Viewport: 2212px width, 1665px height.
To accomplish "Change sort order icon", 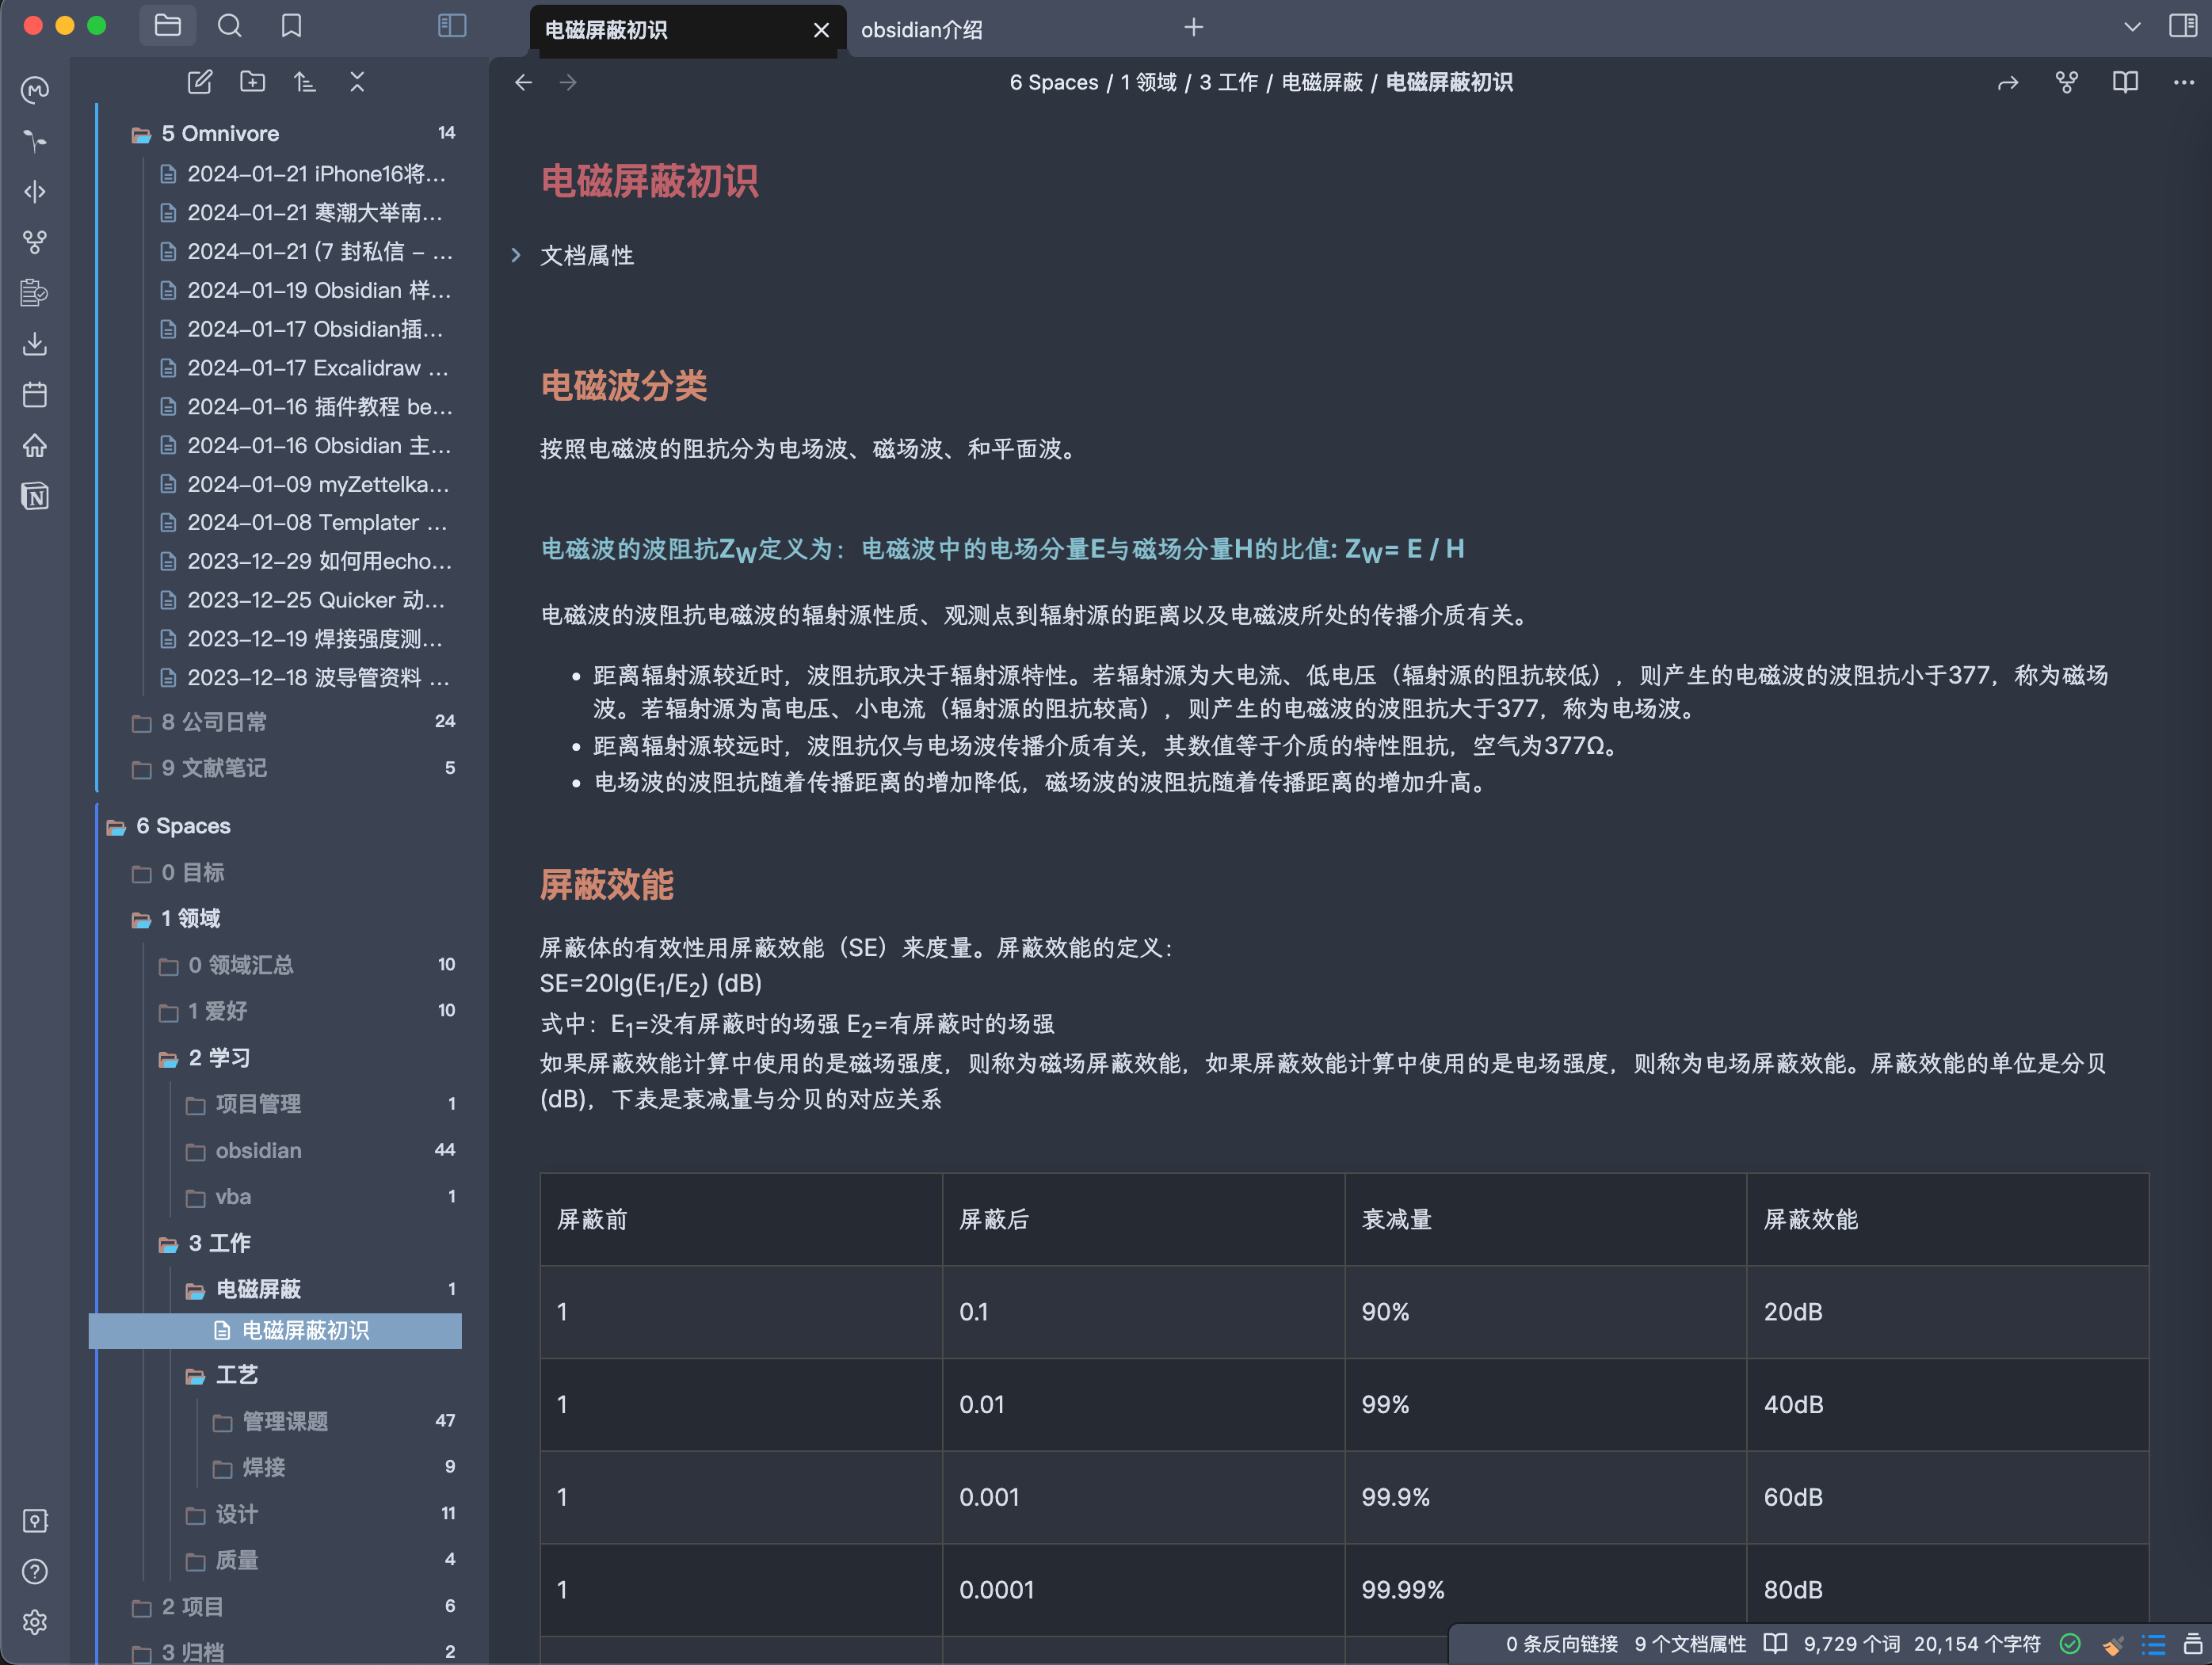I will click(x=305, y=82).
